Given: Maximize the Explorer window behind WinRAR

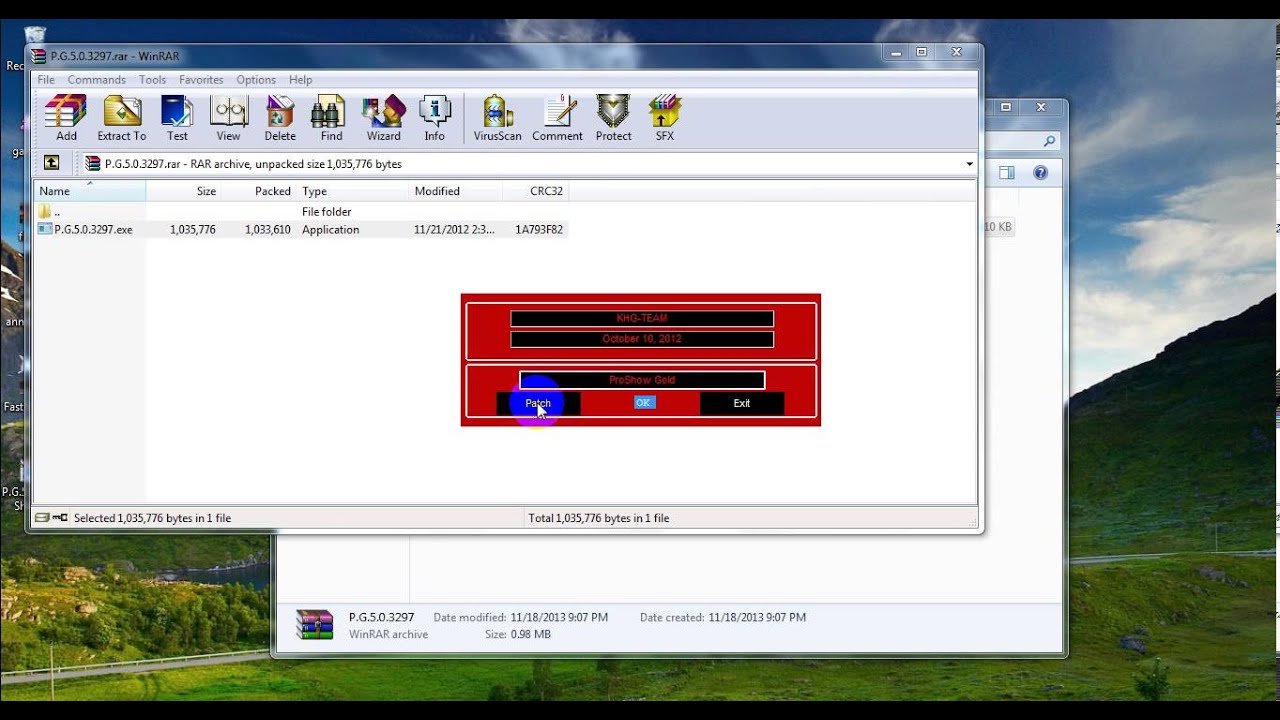Looking at the screenshot, I should [1006, 107].
